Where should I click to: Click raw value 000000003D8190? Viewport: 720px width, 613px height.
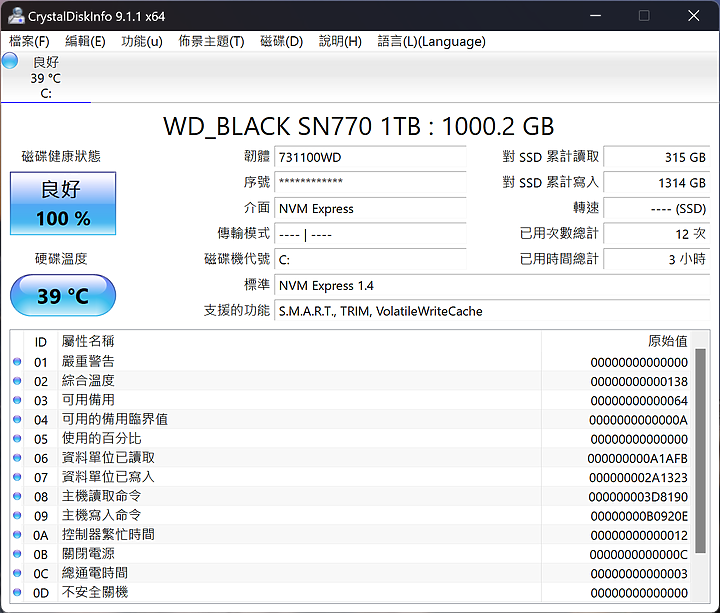(638, 497)
